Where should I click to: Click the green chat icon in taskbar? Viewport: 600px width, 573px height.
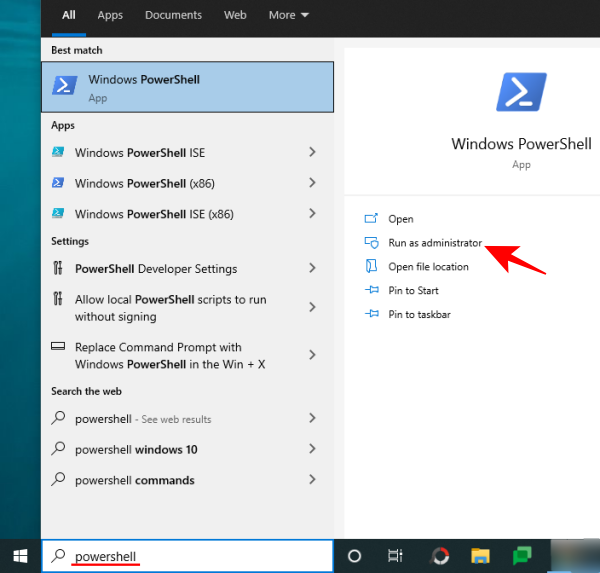click(x=522, y=556)
